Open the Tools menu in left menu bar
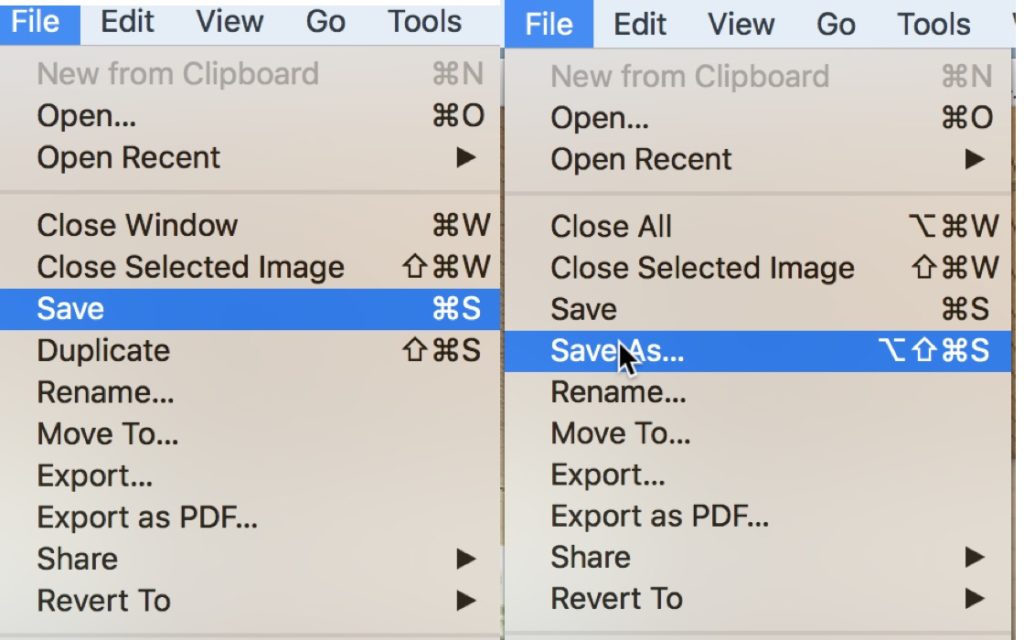The image size is (1024, 640). [425, 21]
